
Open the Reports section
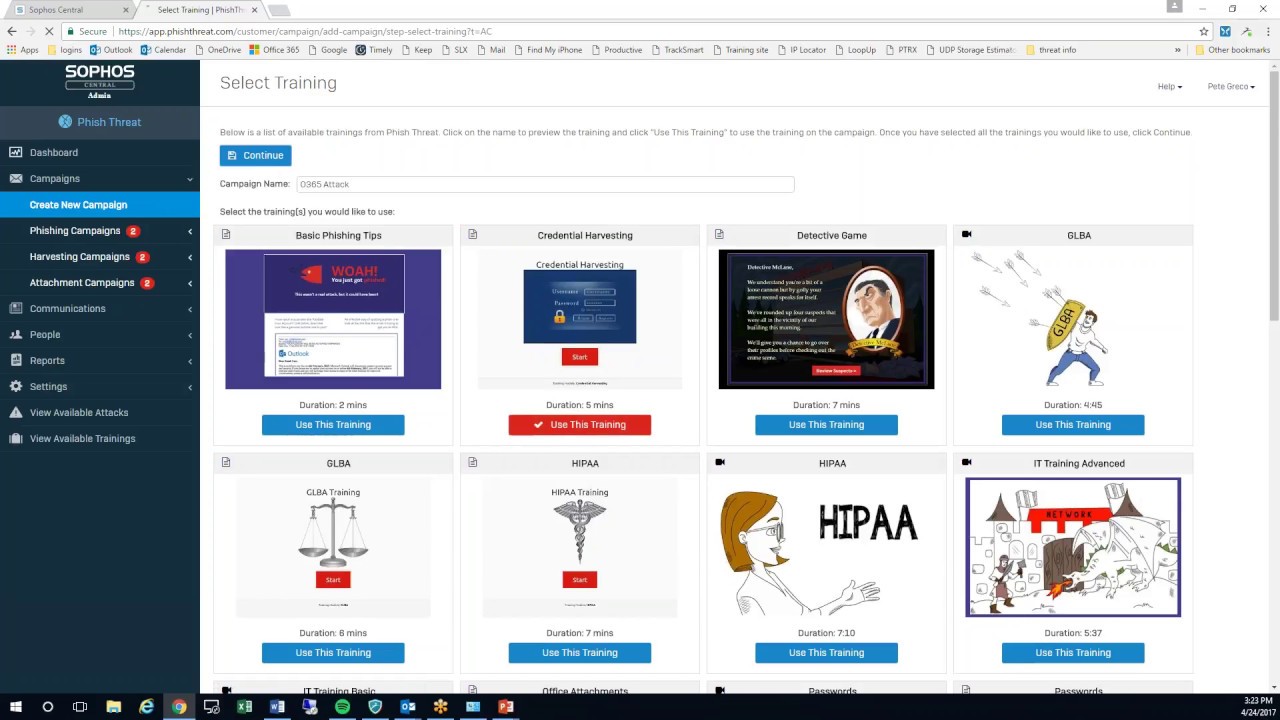pyautogui.click(x=100, y=360)
